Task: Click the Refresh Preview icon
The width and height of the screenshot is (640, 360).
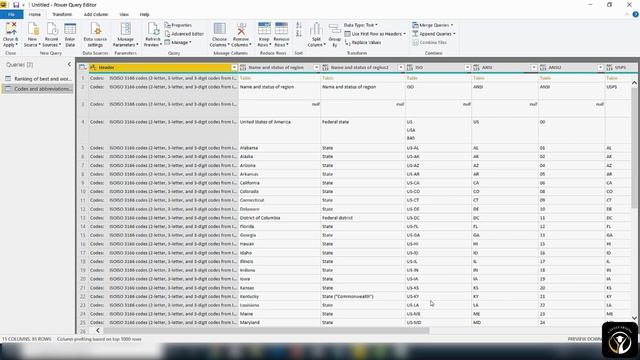Action: [153, 29]
